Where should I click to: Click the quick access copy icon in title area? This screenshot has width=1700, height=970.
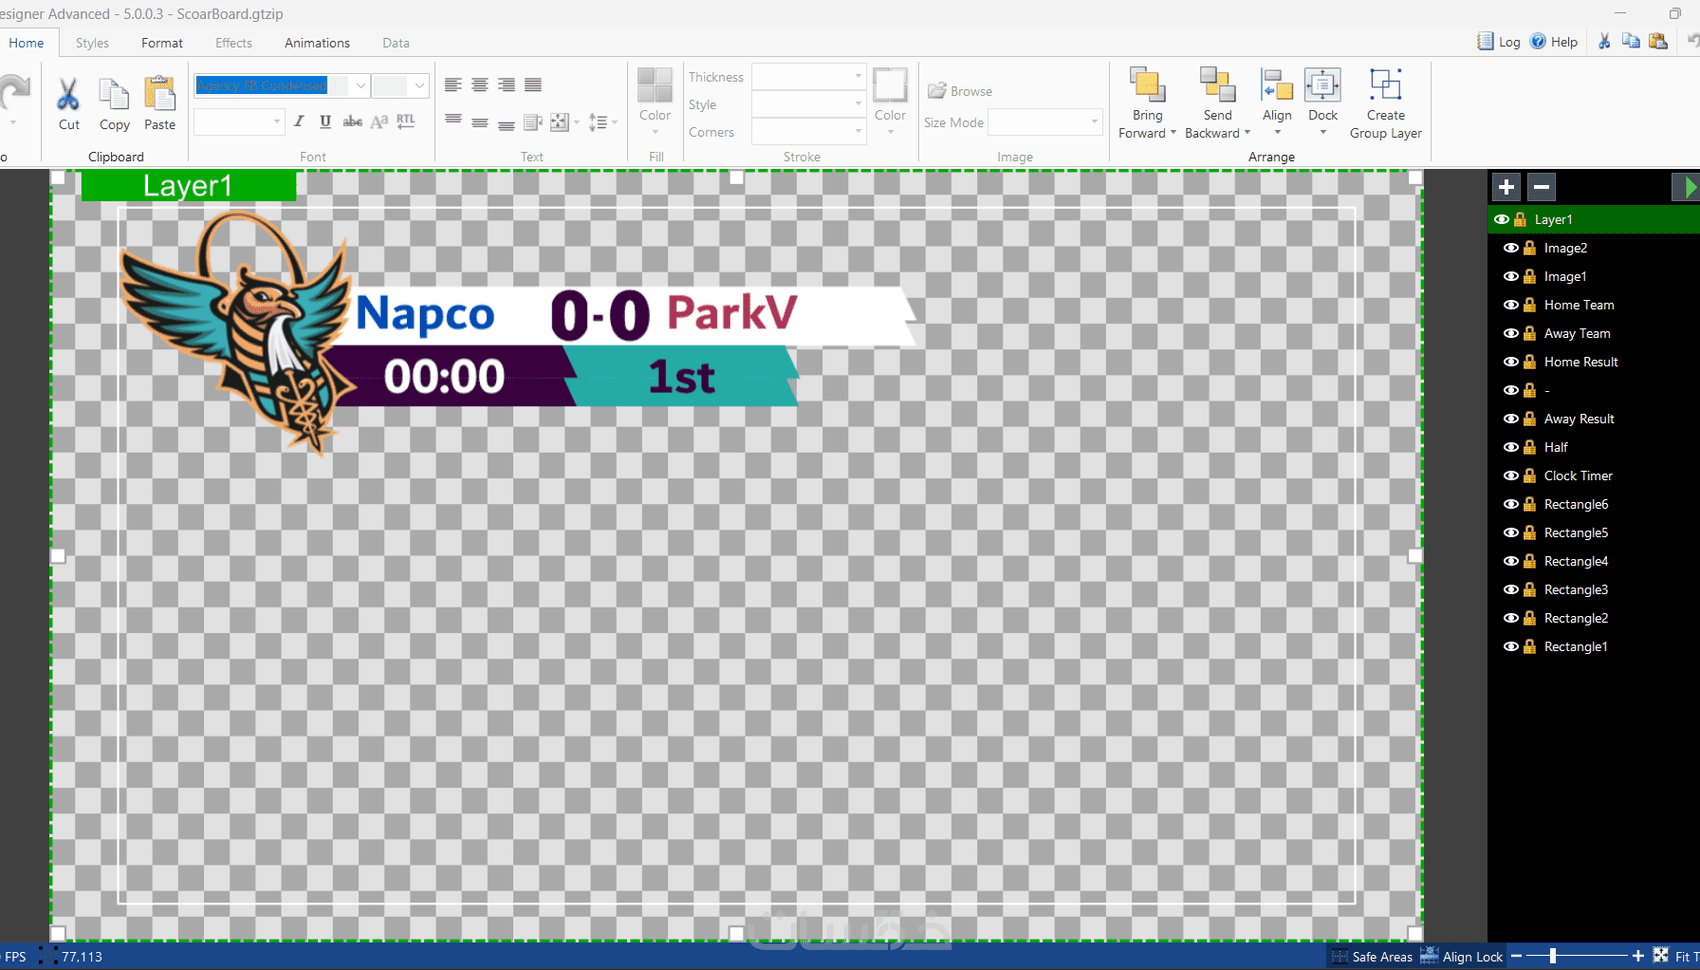coord(1631,41)
